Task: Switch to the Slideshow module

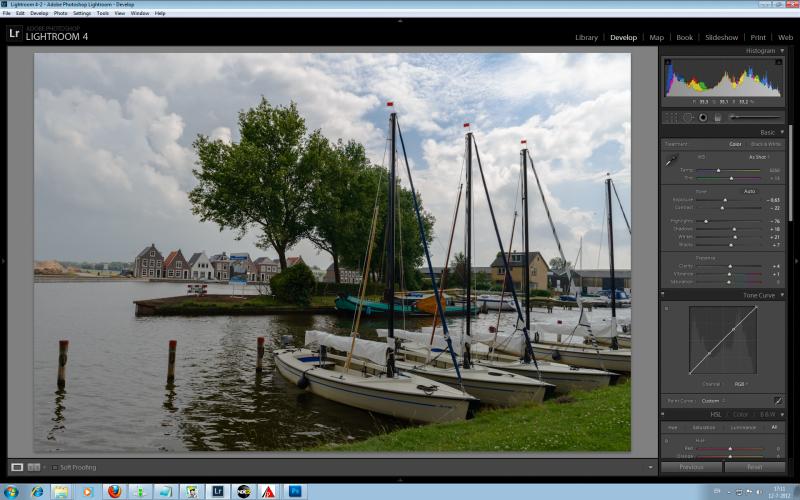Action: coord(721,37)
